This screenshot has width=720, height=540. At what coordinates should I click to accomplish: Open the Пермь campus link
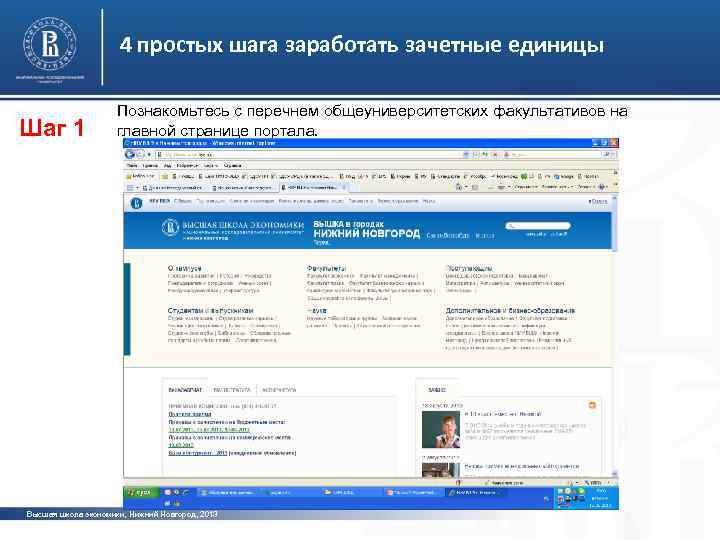coord(321,243)
